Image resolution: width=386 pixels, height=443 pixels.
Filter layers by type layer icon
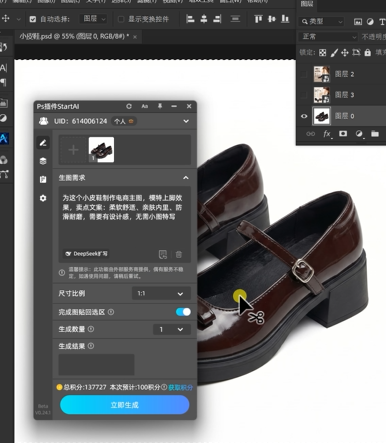382,22
